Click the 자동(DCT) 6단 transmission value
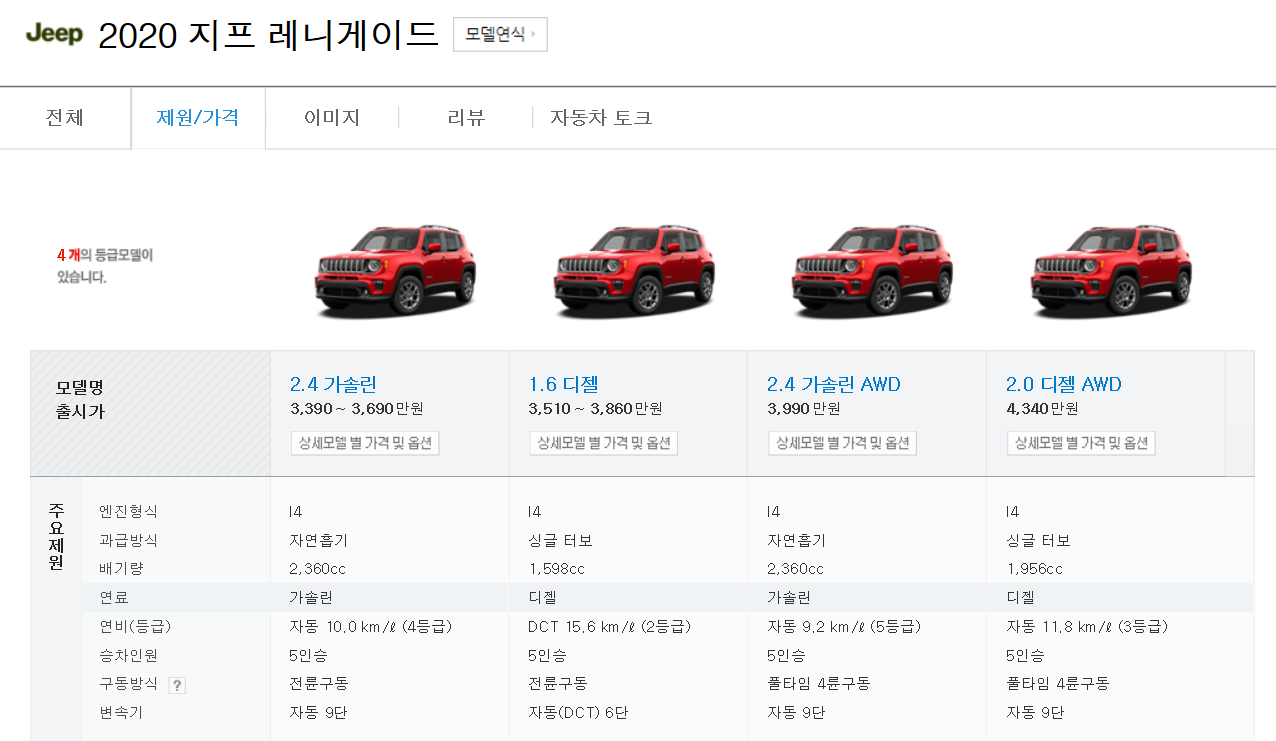Viewport: 1276px width, 741px height. click(578, 713)
